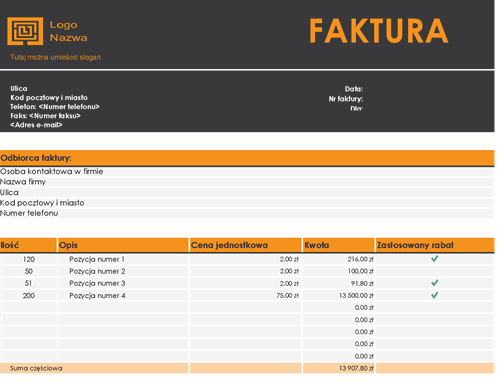Select Pozycja numer 4 cell

pyautogui.click(x=123, y=296)
